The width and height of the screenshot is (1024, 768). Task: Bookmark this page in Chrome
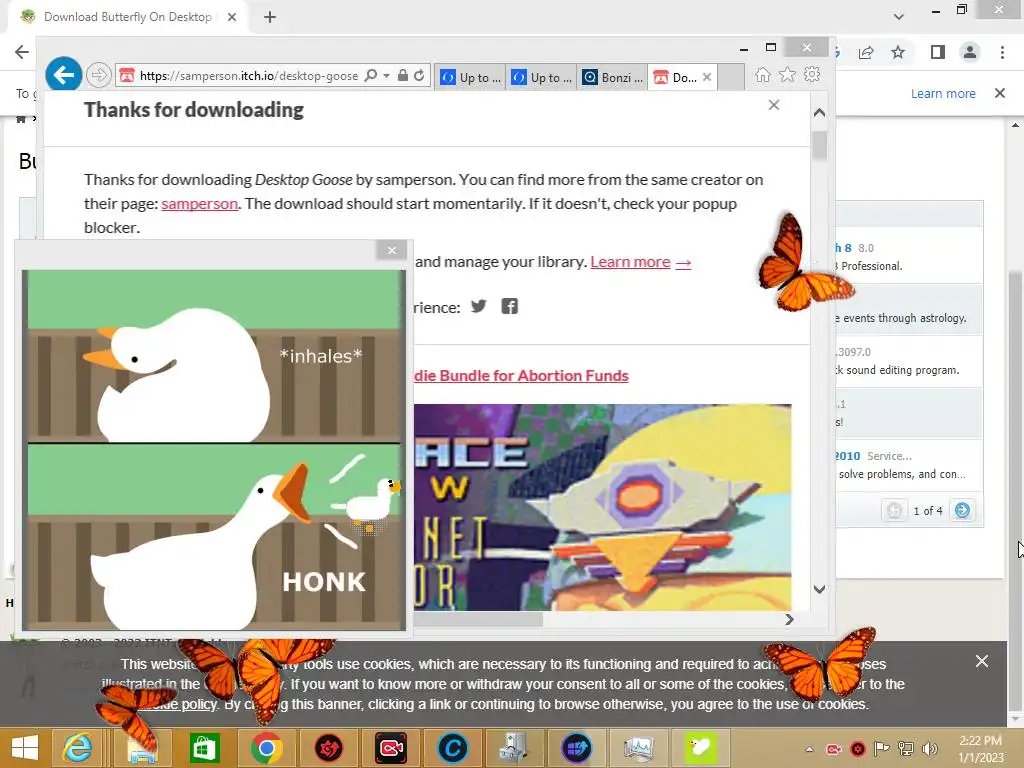[x=899, y=52]
